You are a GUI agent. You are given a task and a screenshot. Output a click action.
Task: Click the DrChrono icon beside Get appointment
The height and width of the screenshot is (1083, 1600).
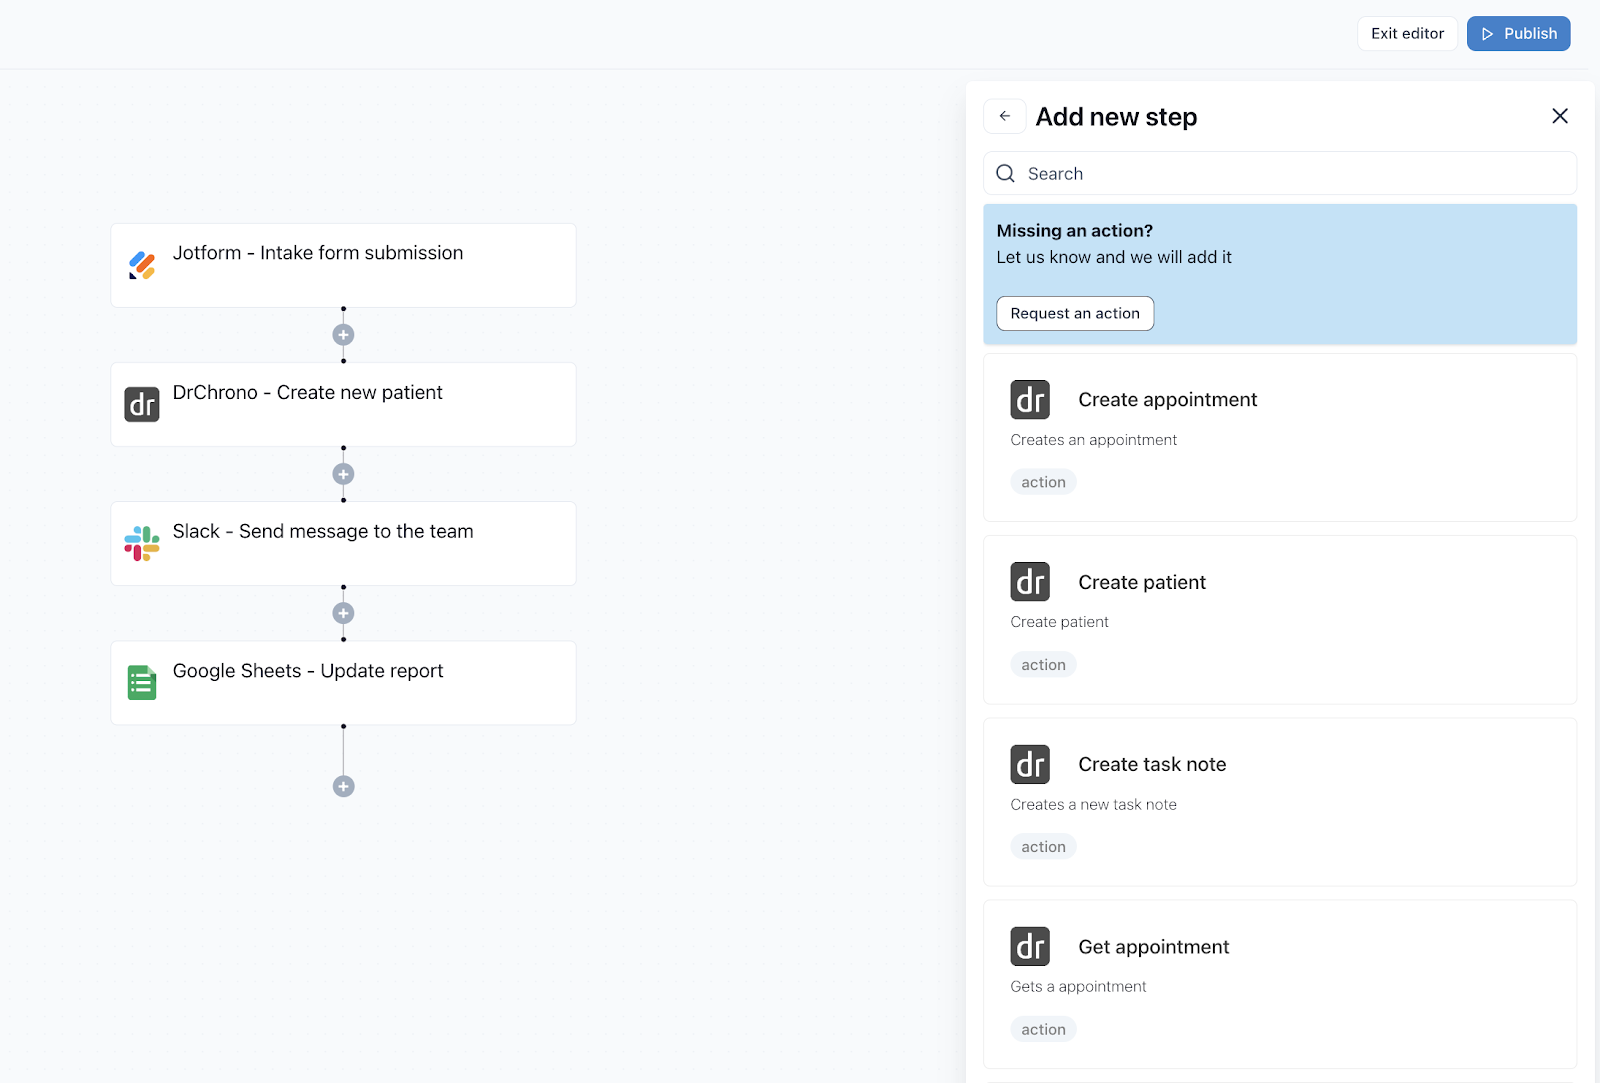pyautogui.click(x=1030, y=946)
